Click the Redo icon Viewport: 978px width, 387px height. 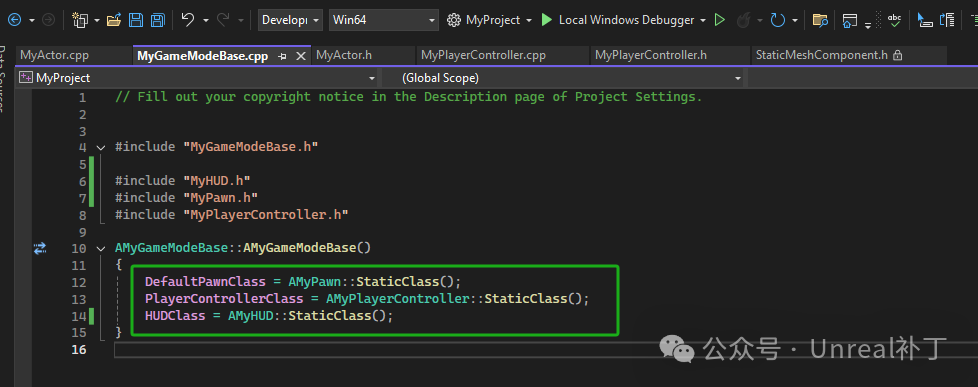pos(223,20)
